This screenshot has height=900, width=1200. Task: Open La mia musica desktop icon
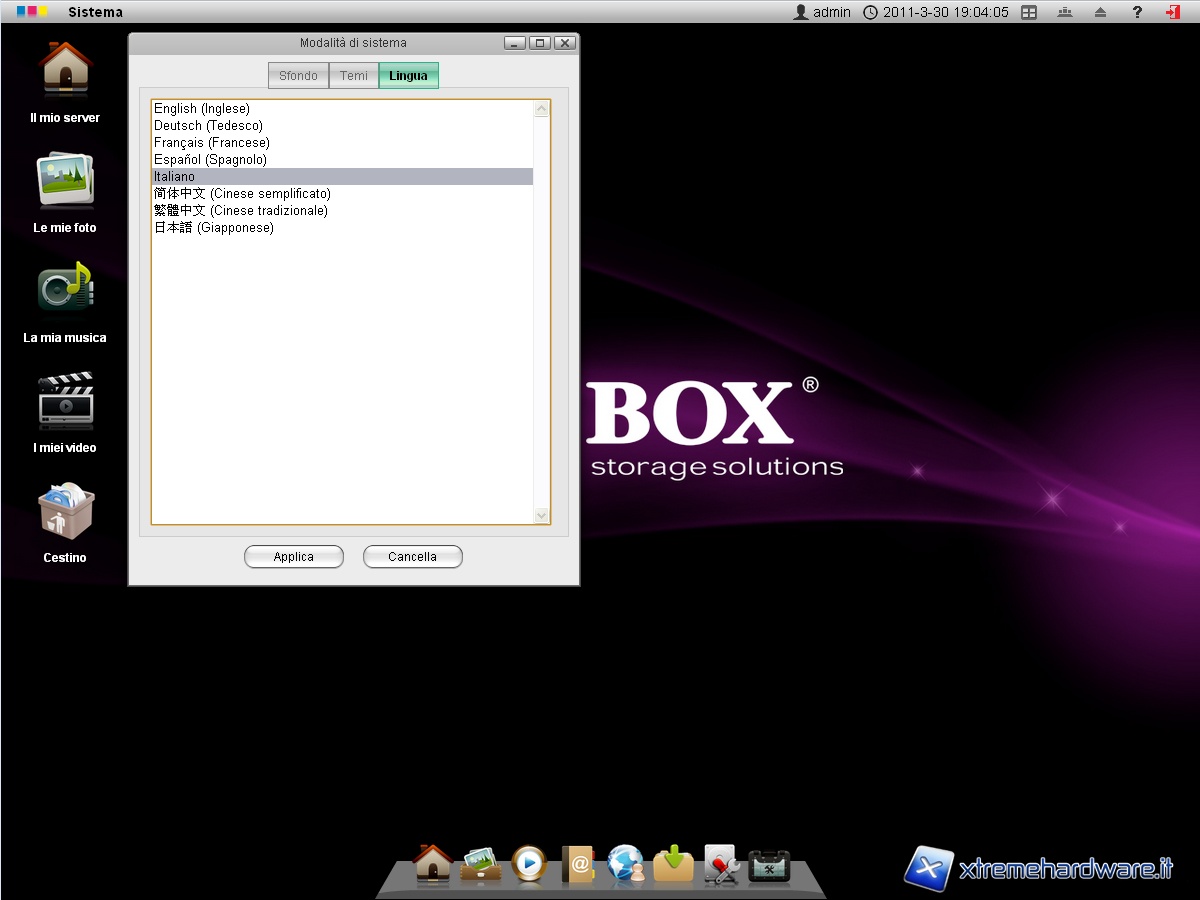pos(65,292)
